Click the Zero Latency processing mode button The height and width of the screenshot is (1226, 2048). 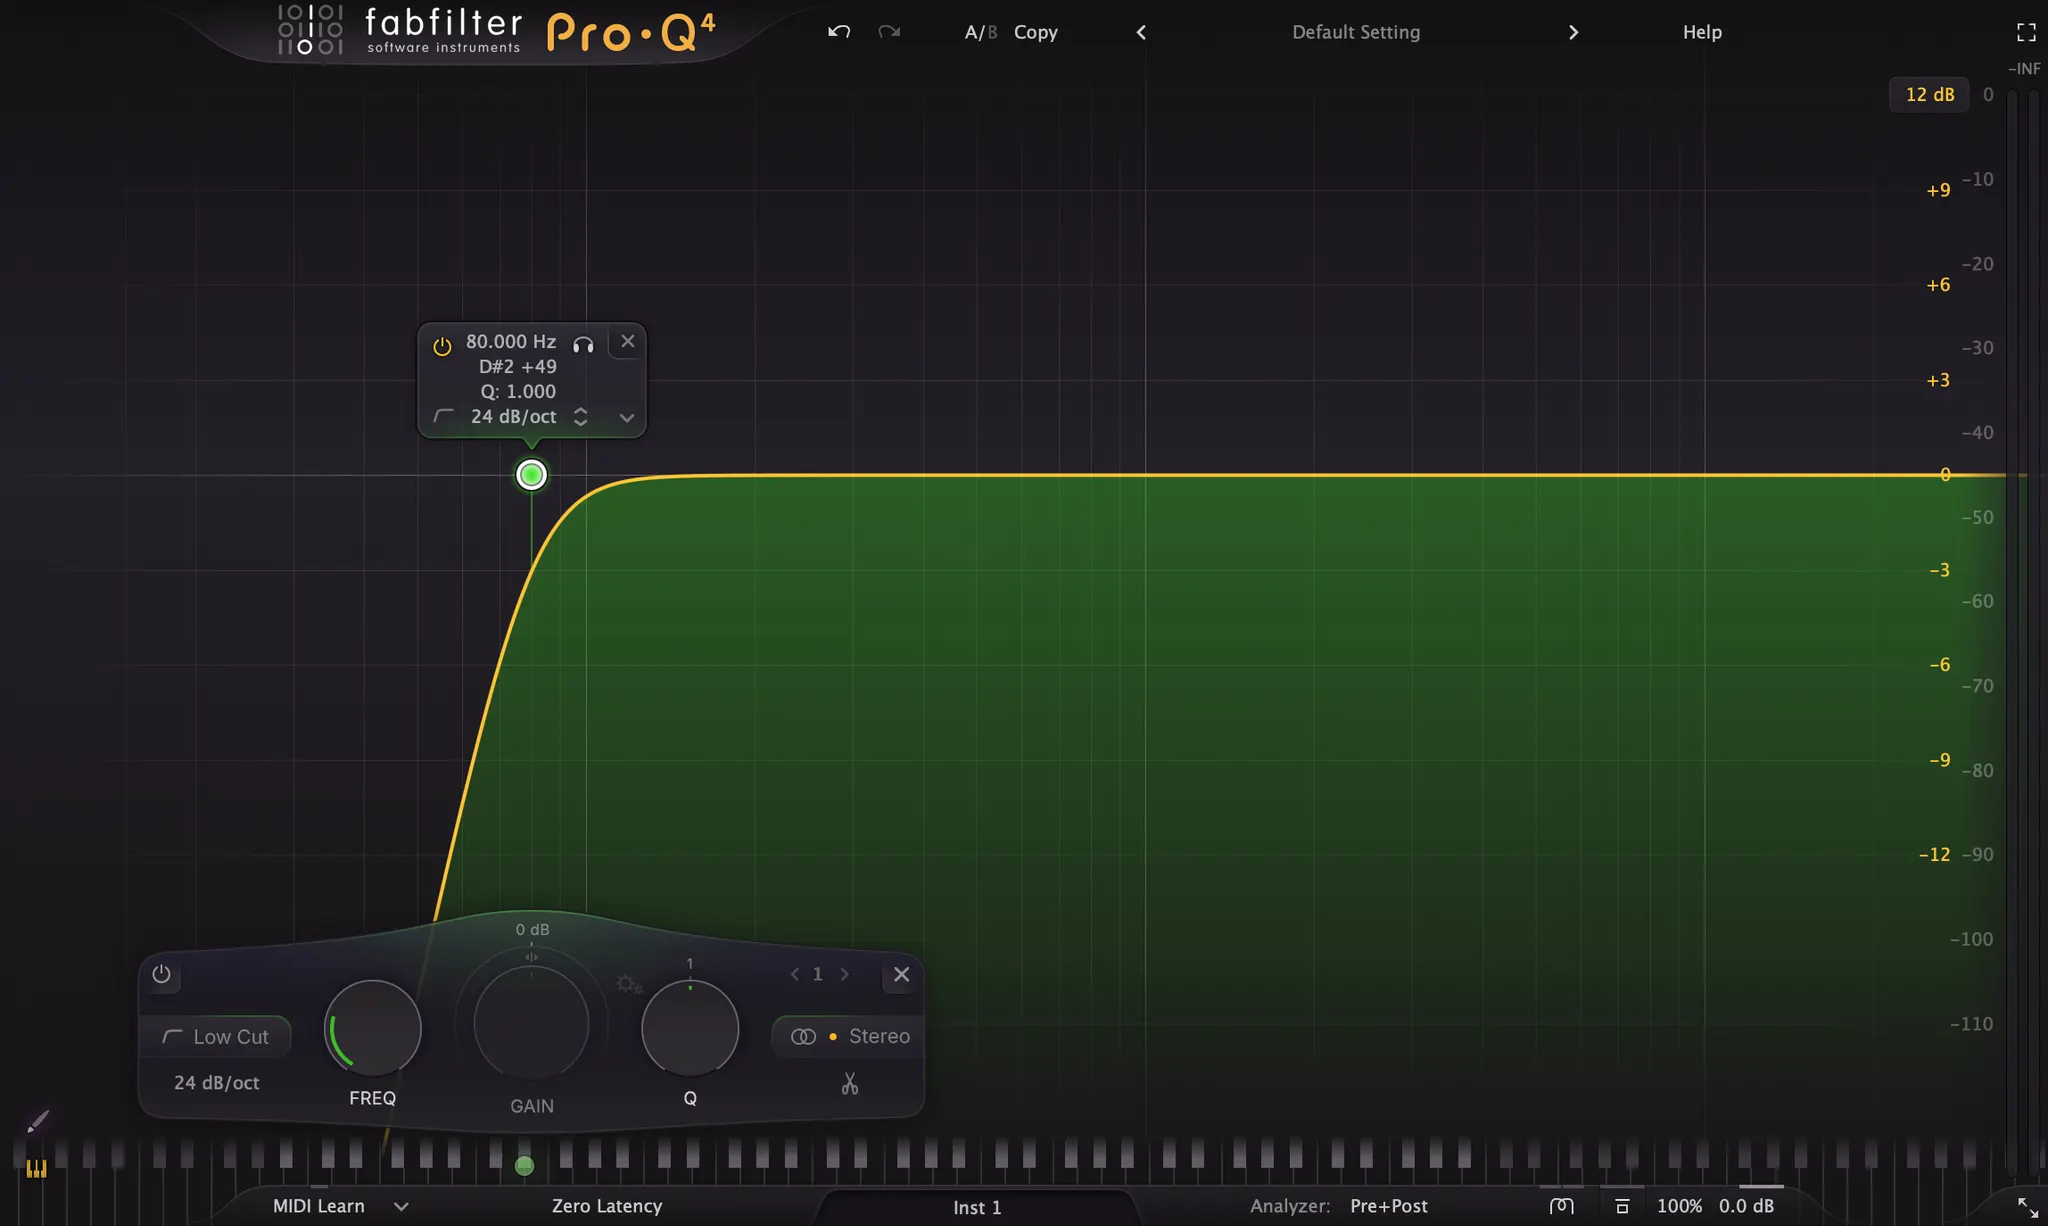pyautogui.click(x=606, y=1206)
